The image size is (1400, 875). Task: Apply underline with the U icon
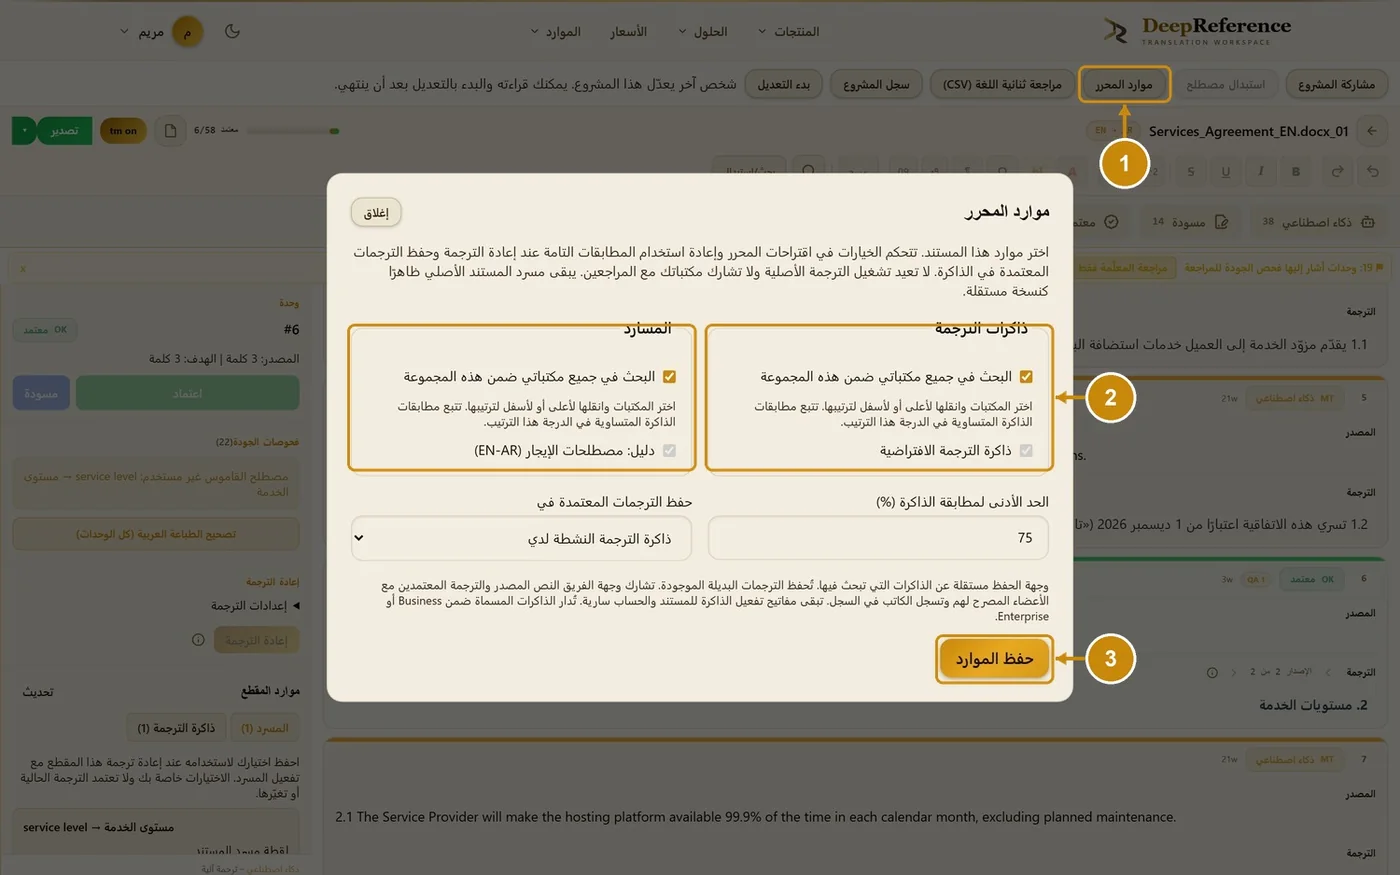[1225, 171]
